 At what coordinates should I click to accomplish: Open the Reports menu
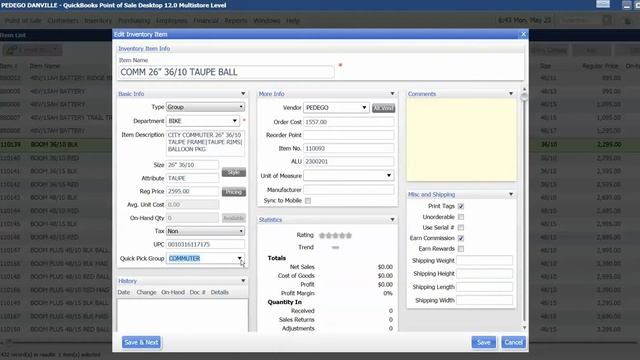[236, 20]
